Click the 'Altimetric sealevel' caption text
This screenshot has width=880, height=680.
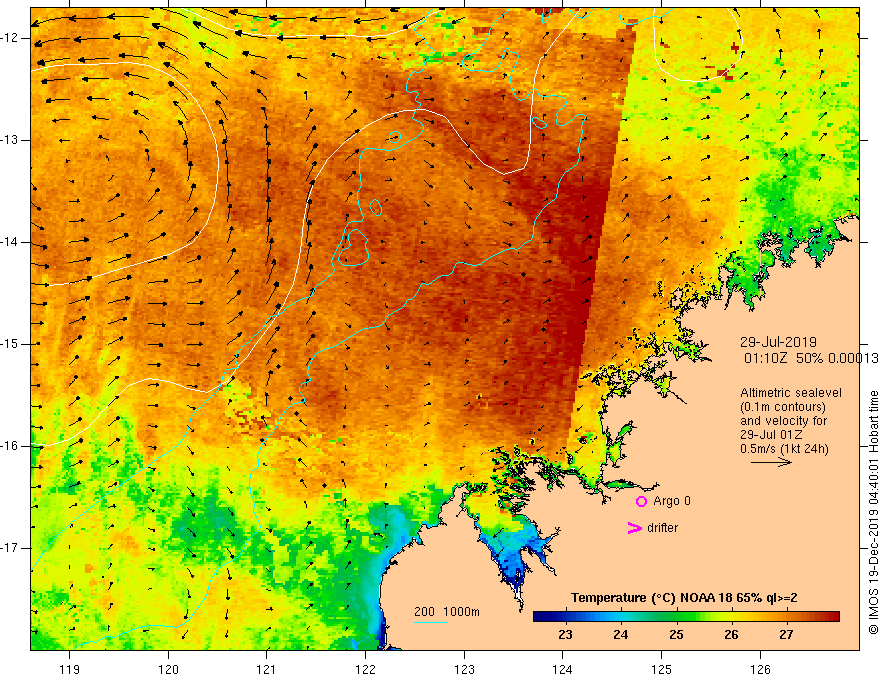(x=791, y=393)
